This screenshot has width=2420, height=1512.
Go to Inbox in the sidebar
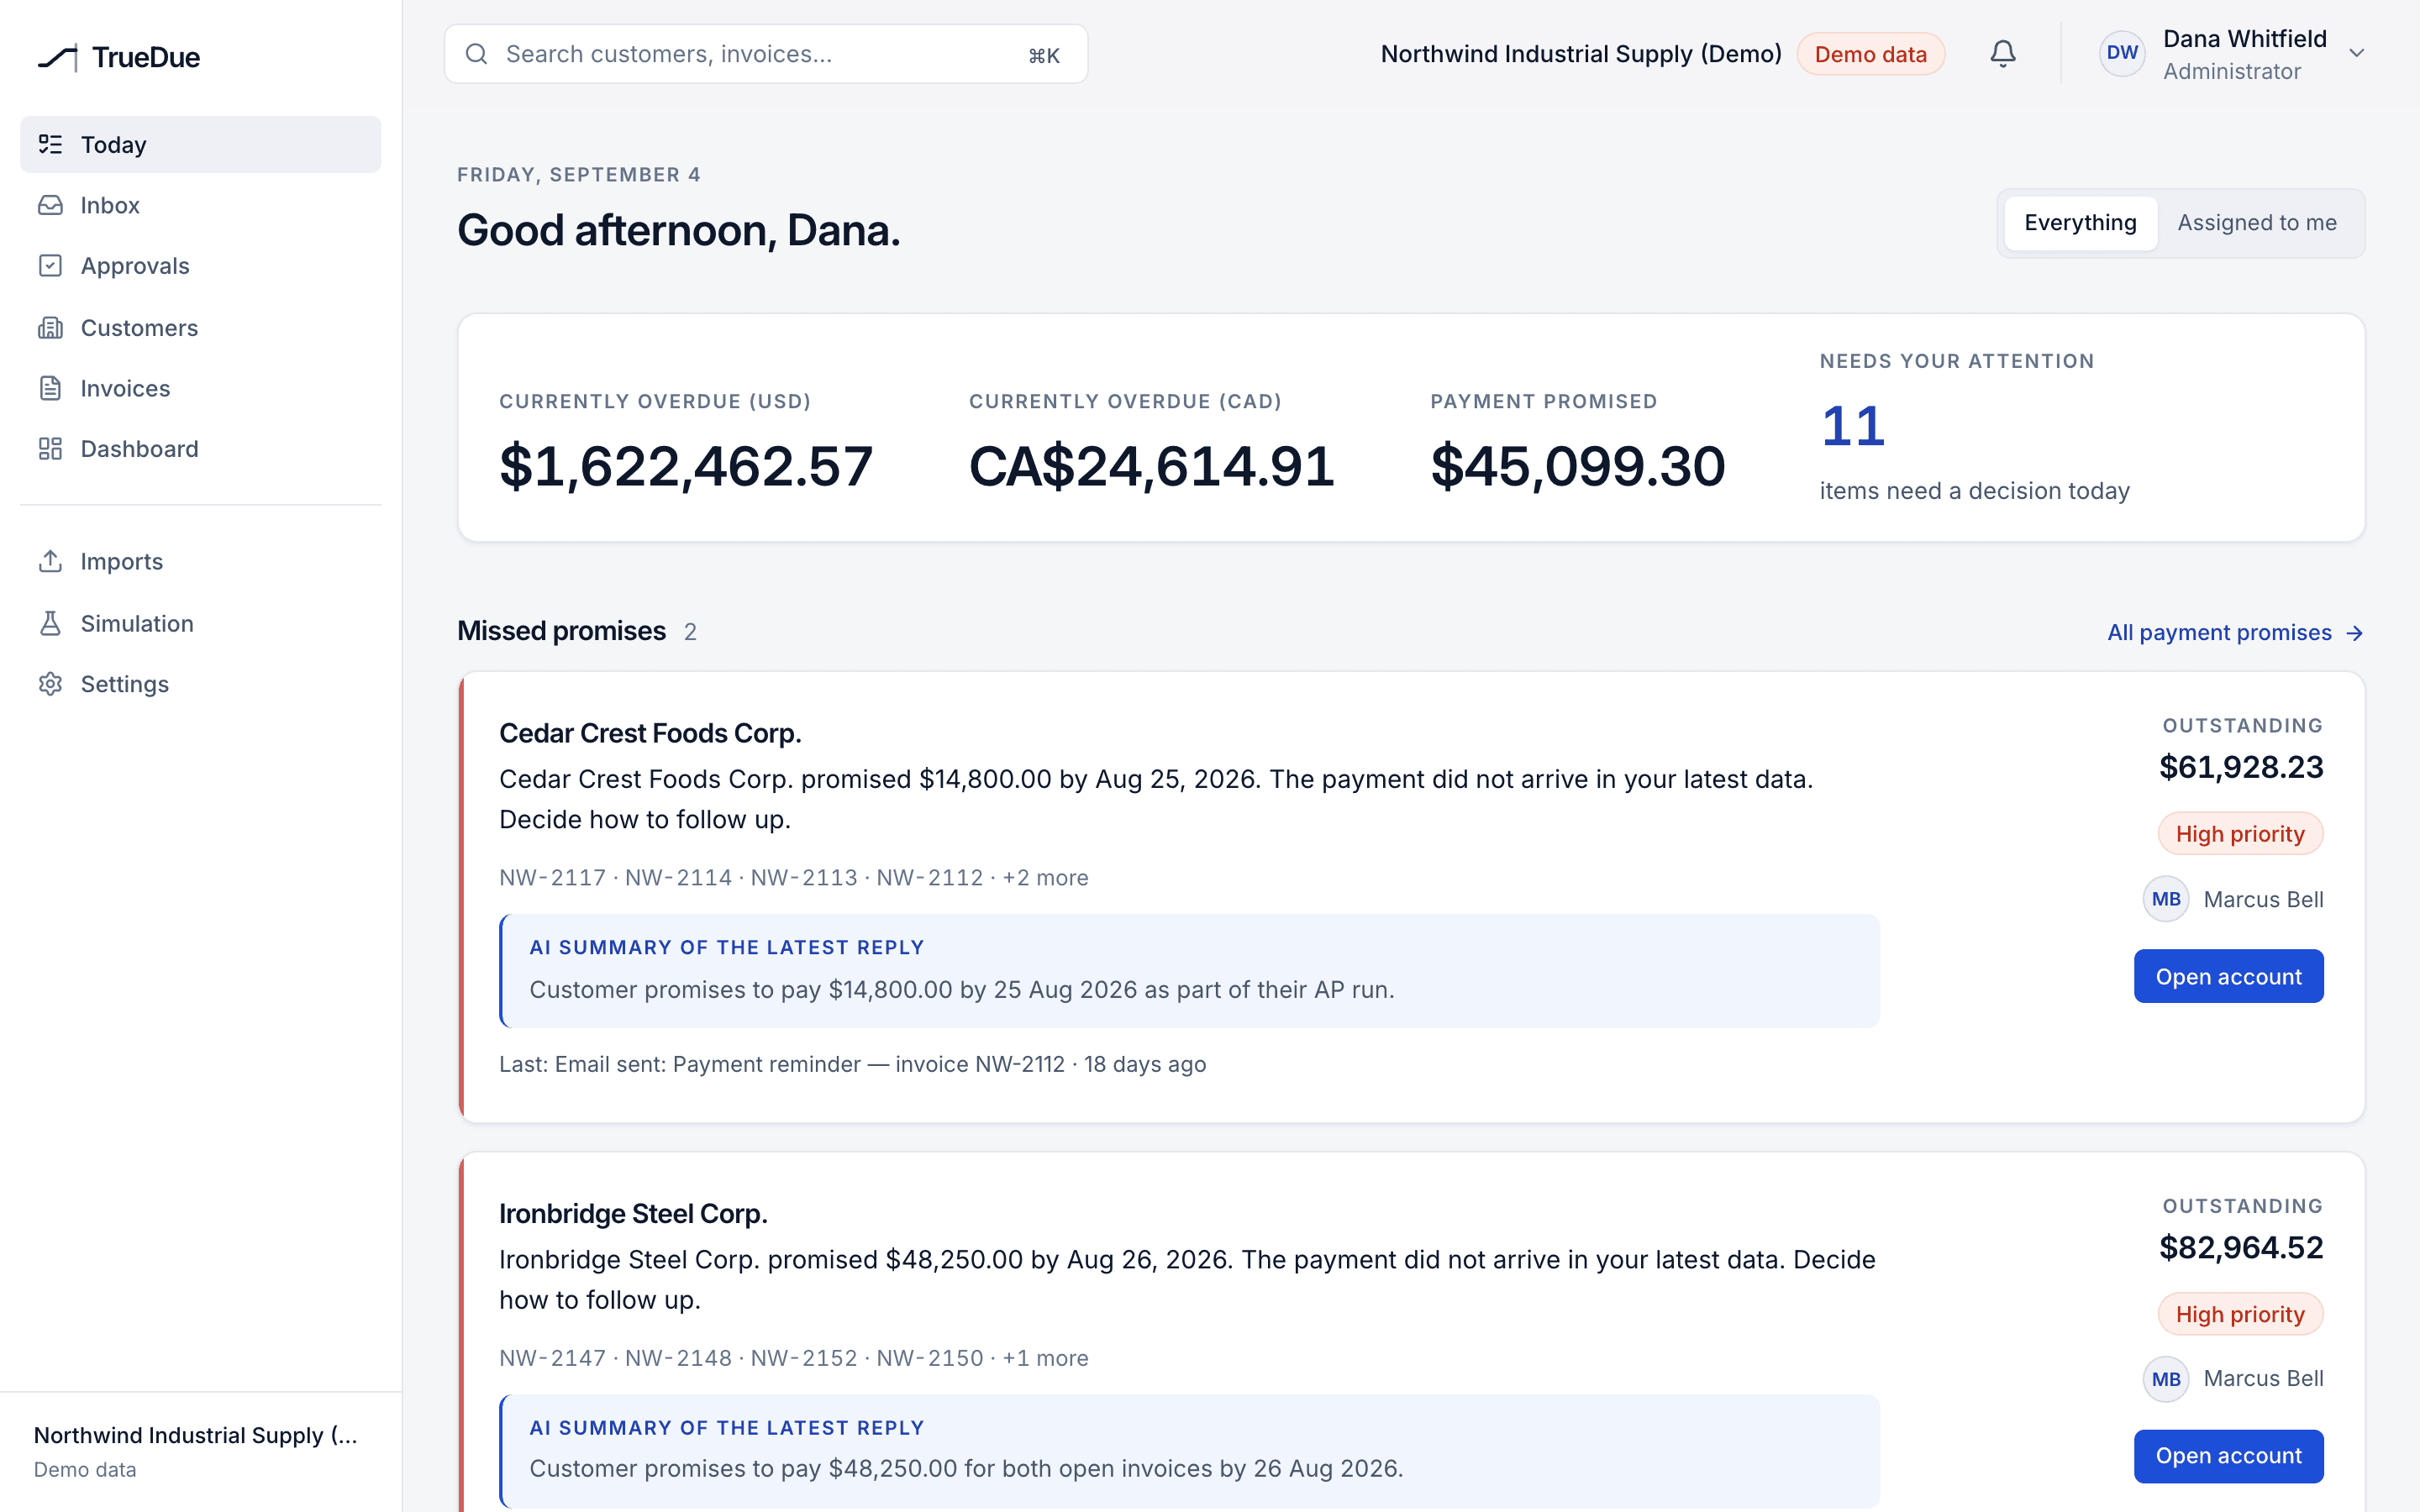point(200,205)
